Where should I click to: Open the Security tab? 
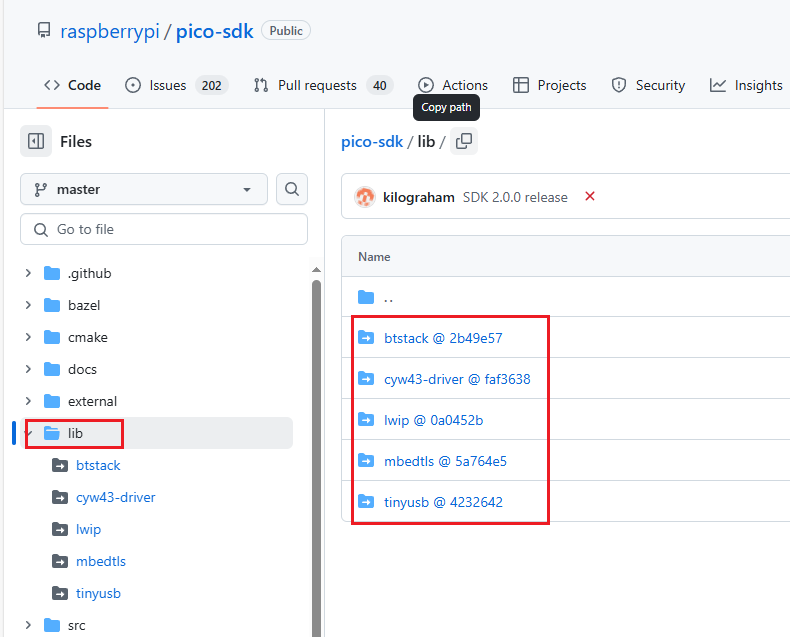coord(648,85)
